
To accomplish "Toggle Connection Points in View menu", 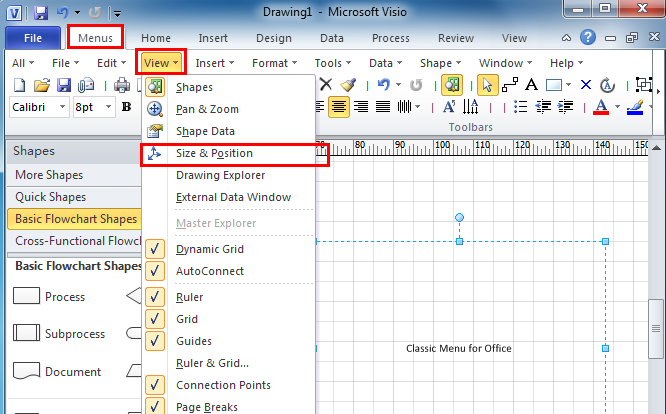I will tap(155, 385).
